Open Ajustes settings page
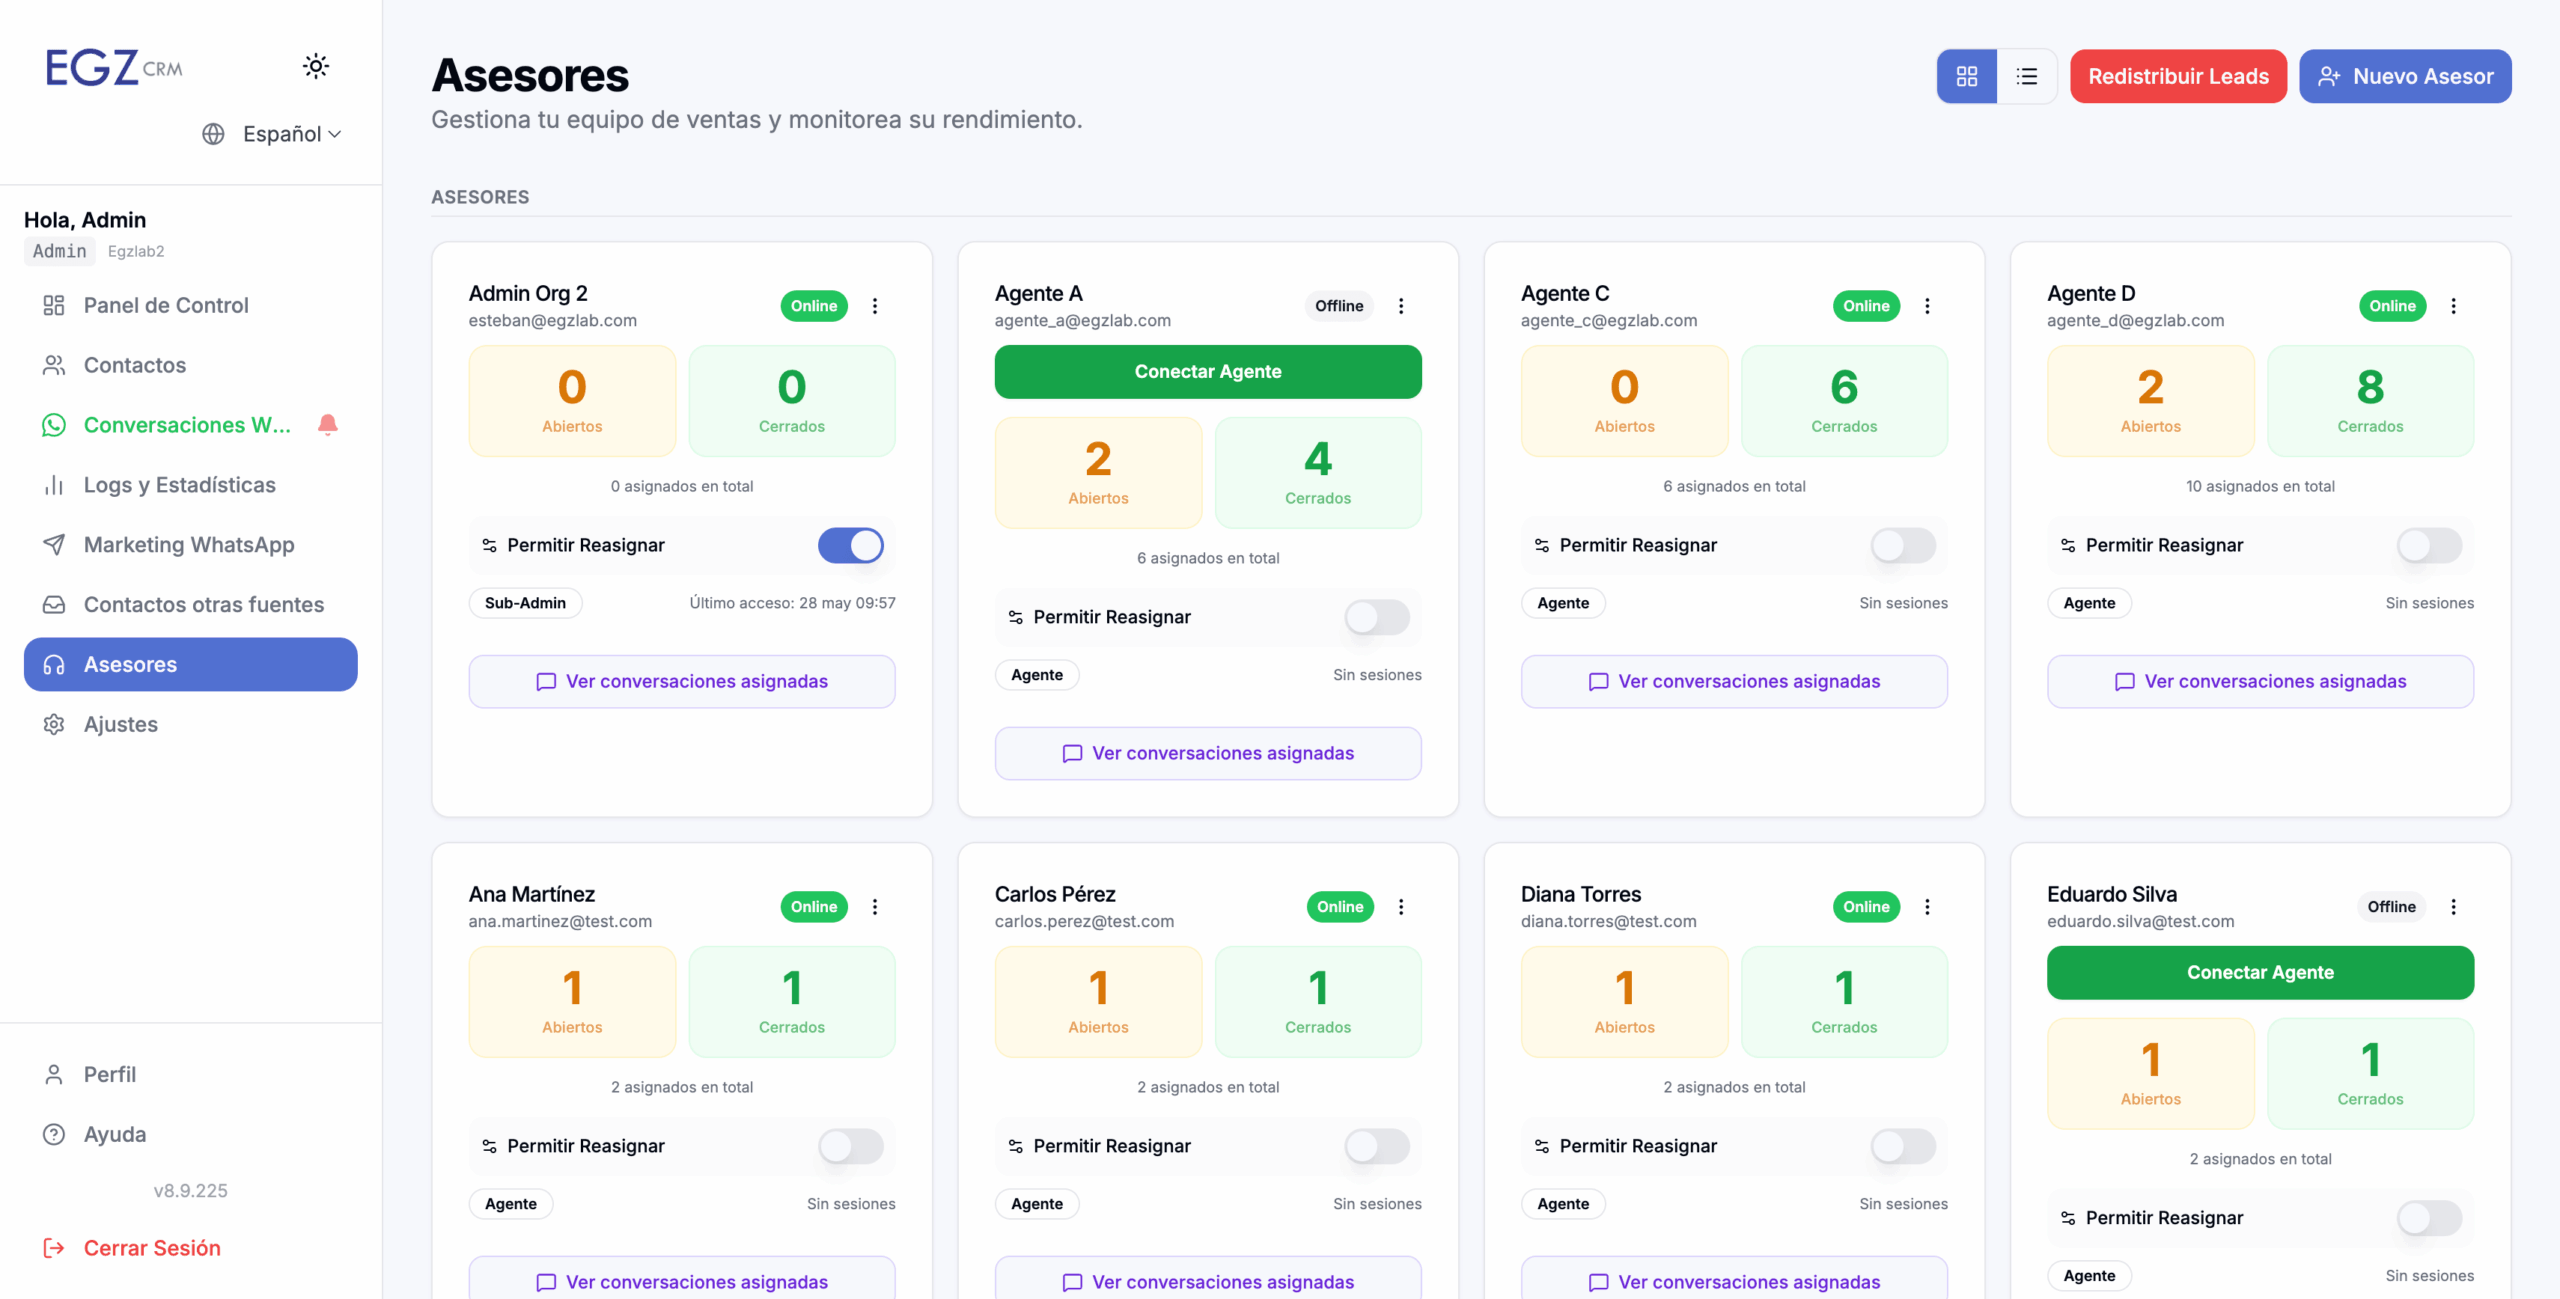Image resolution: width=2560 pixels, height=1299 pixels. (190, 724)
